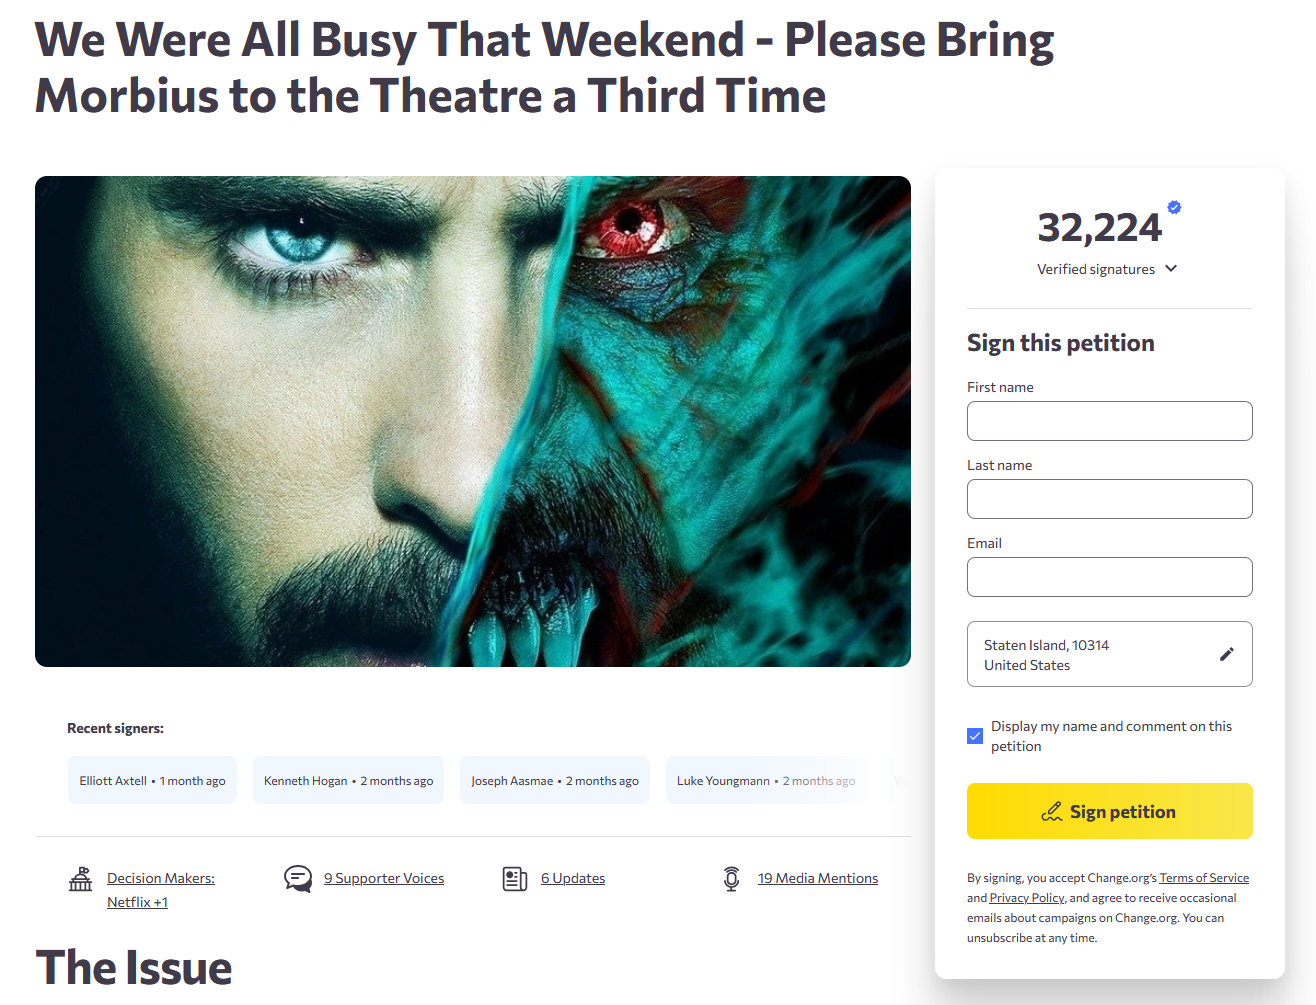This screenshot has width=1316, height=1005.
Task: Open the Decision Makers link
Action: (x=161, y=878)
